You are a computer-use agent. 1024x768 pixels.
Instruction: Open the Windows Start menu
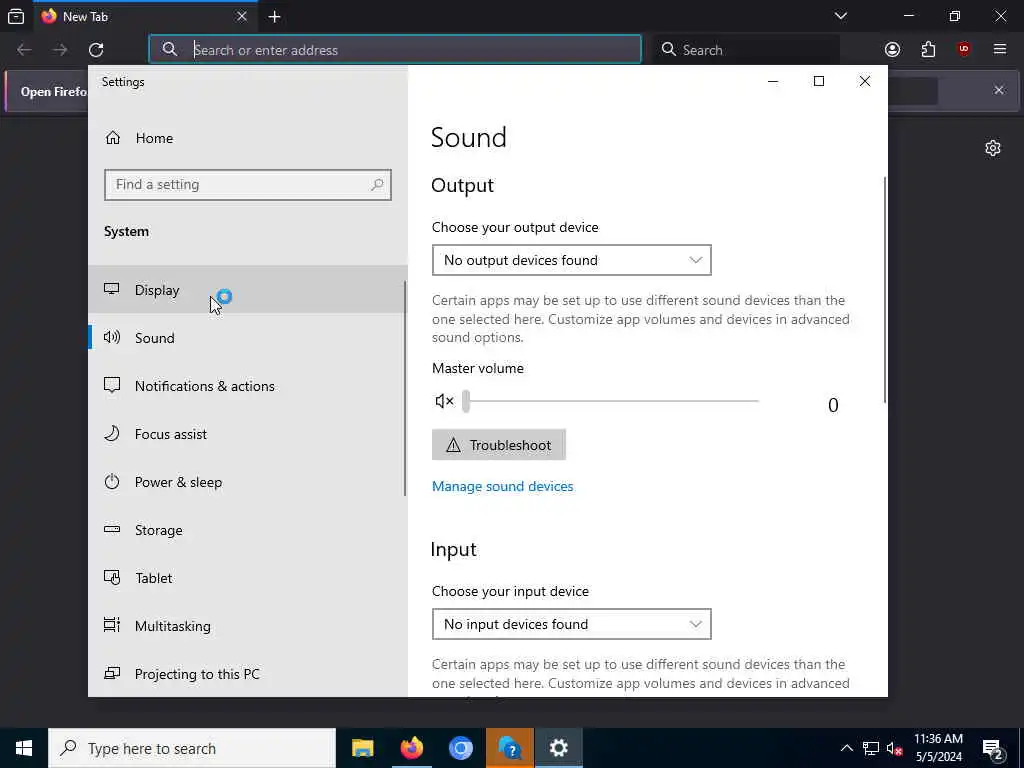(x=24, y=748)
